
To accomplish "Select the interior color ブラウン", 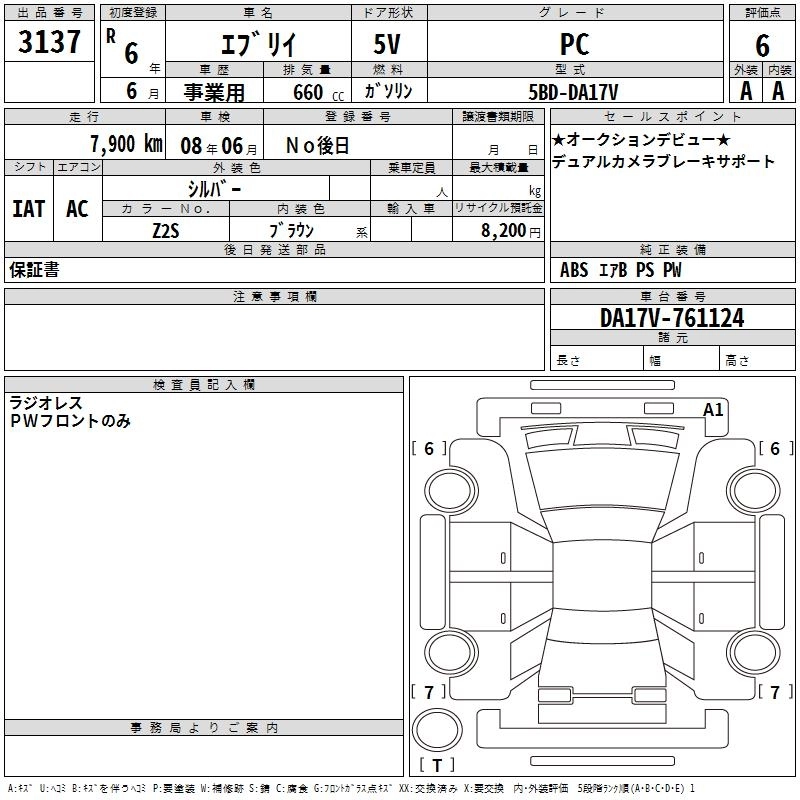I will pos(292,231).
